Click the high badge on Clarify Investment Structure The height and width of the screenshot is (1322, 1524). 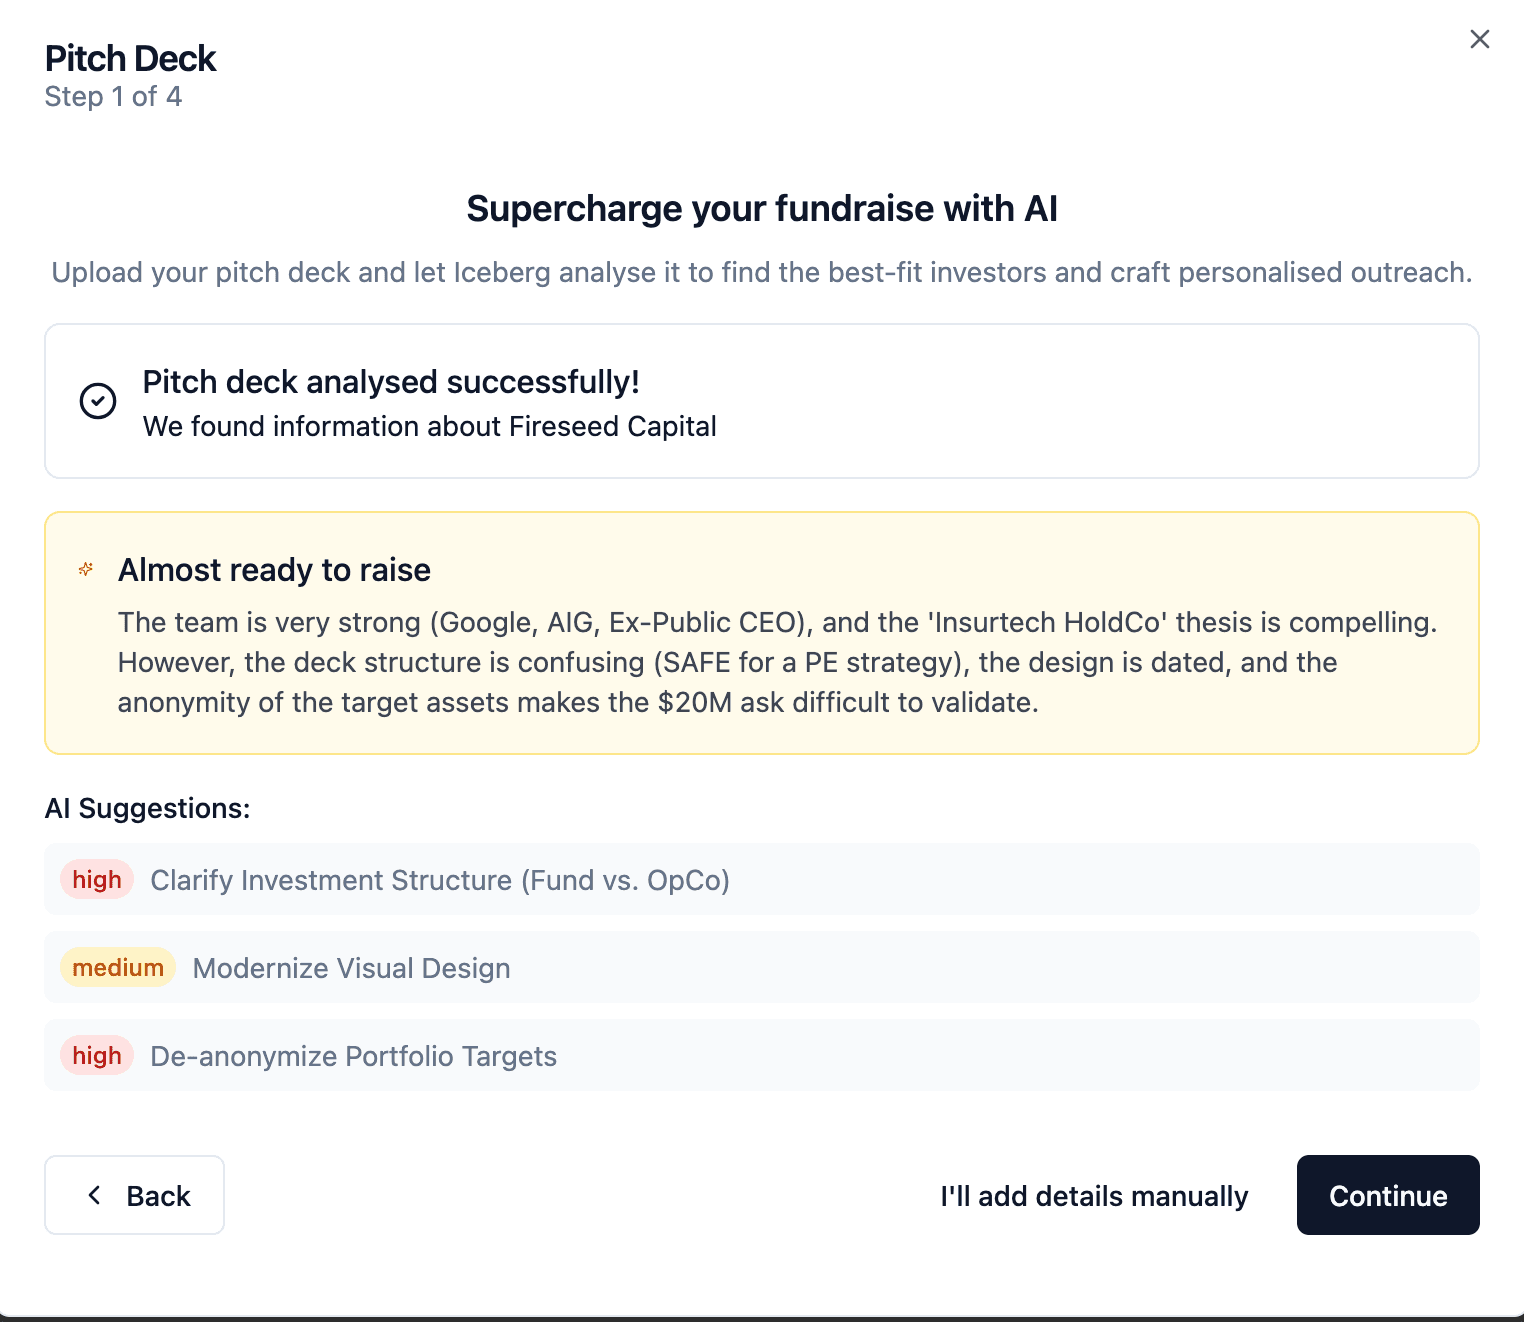[x=97, y=880]
